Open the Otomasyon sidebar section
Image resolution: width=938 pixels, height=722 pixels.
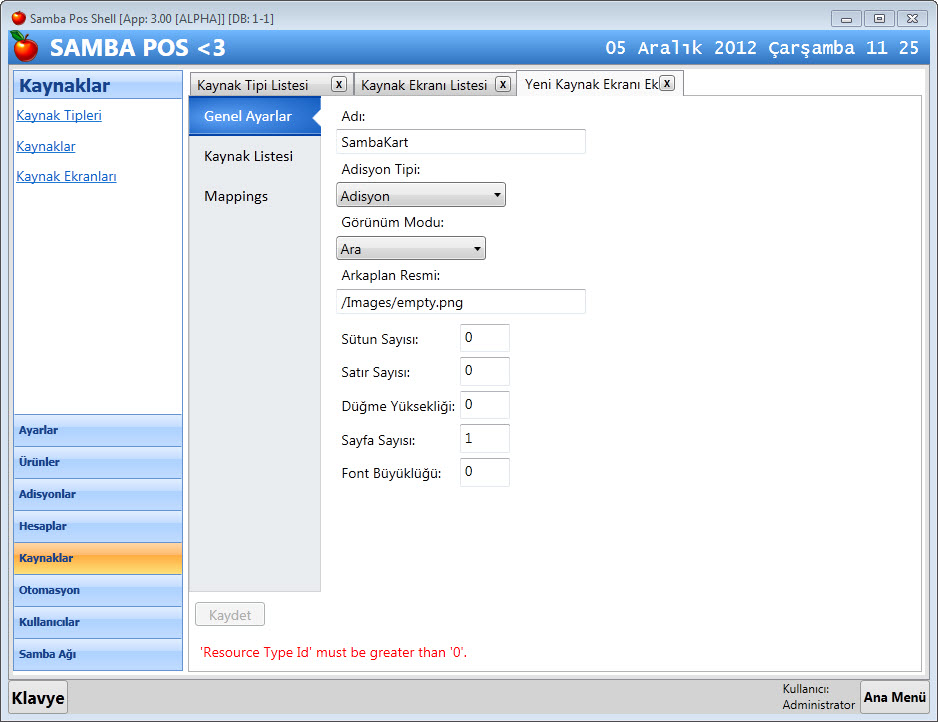coord(98,590)
